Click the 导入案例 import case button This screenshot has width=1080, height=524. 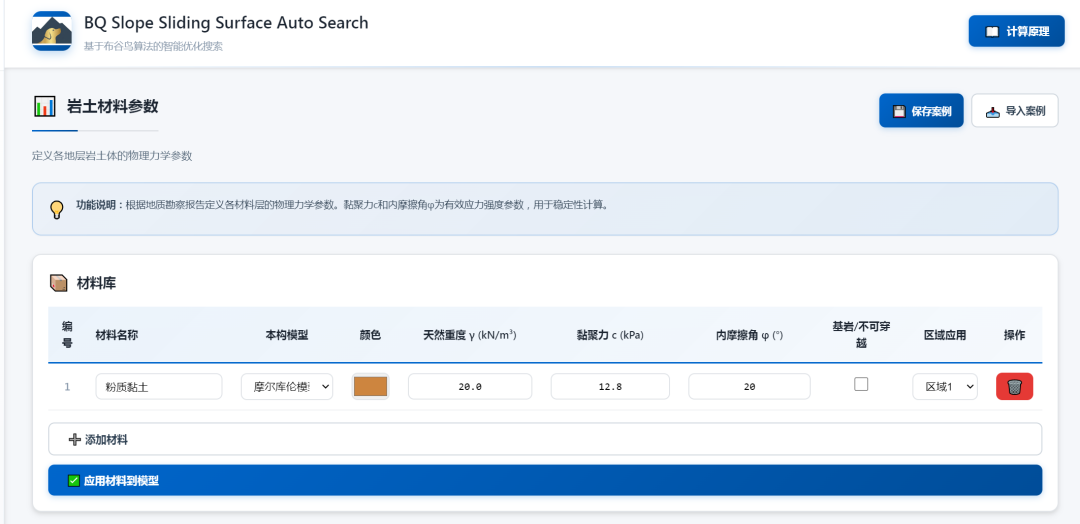[x=1015, y=111]
